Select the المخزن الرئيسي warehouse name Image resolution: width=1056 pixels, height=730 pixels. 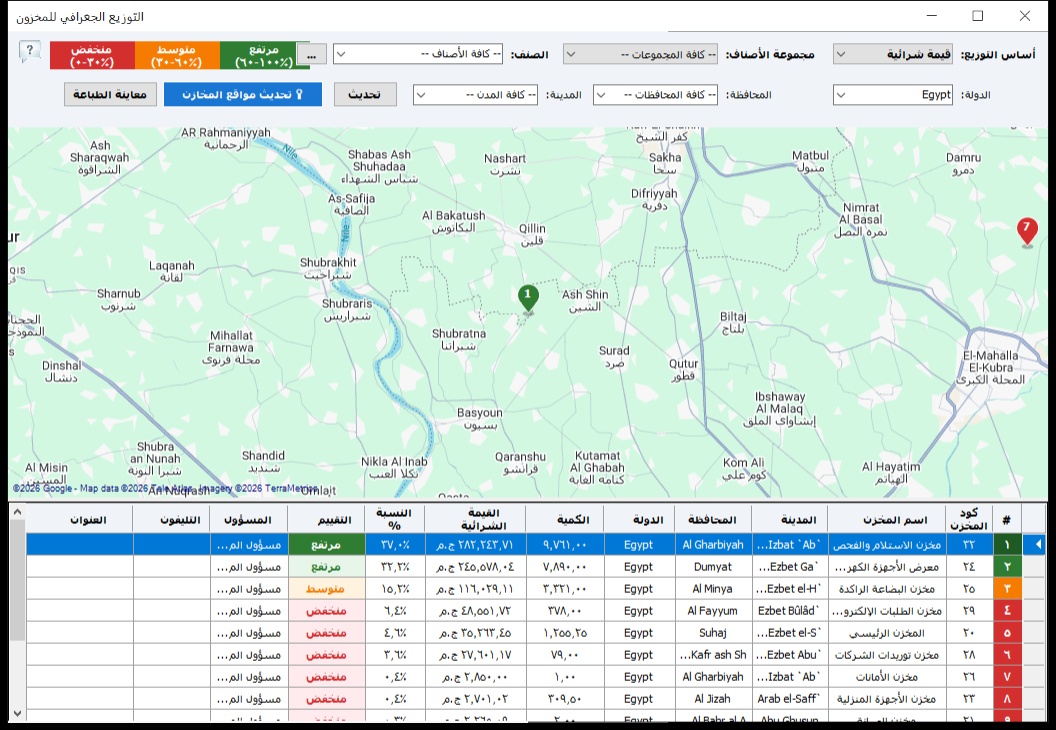(887, 633)
